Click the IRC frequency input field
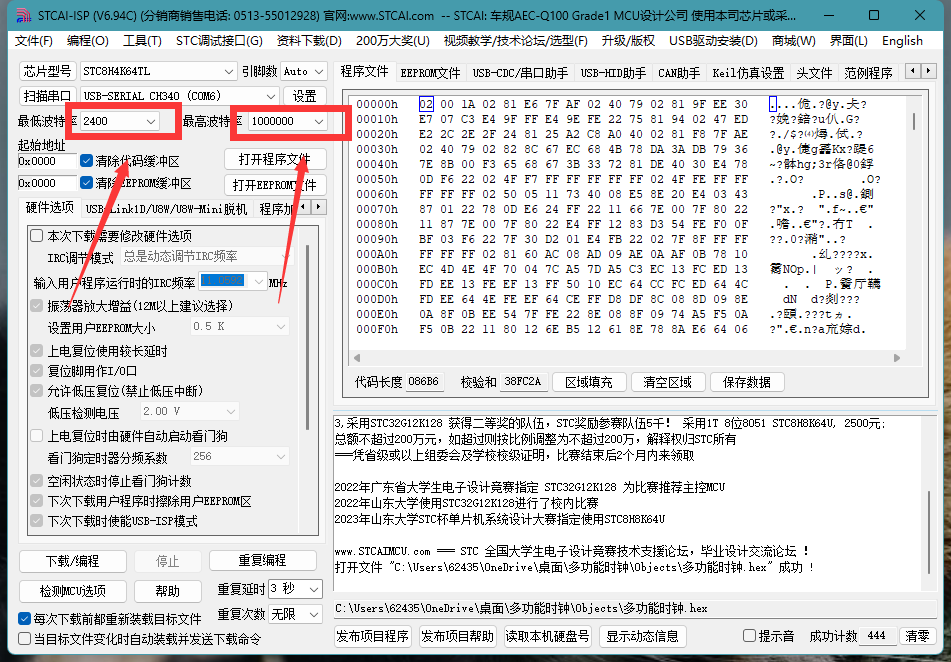The image size is (951, 662). [x=233, y=282]
